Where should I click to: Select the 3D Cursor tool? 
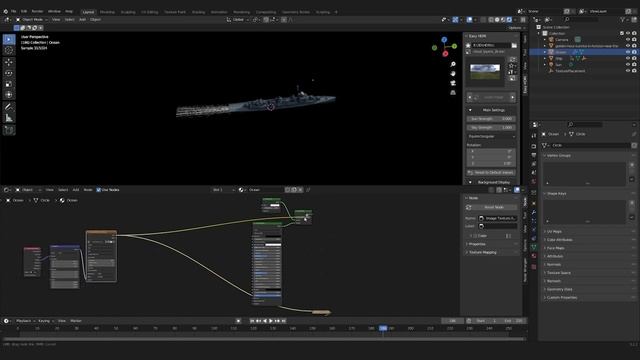[x=9, y=50]
